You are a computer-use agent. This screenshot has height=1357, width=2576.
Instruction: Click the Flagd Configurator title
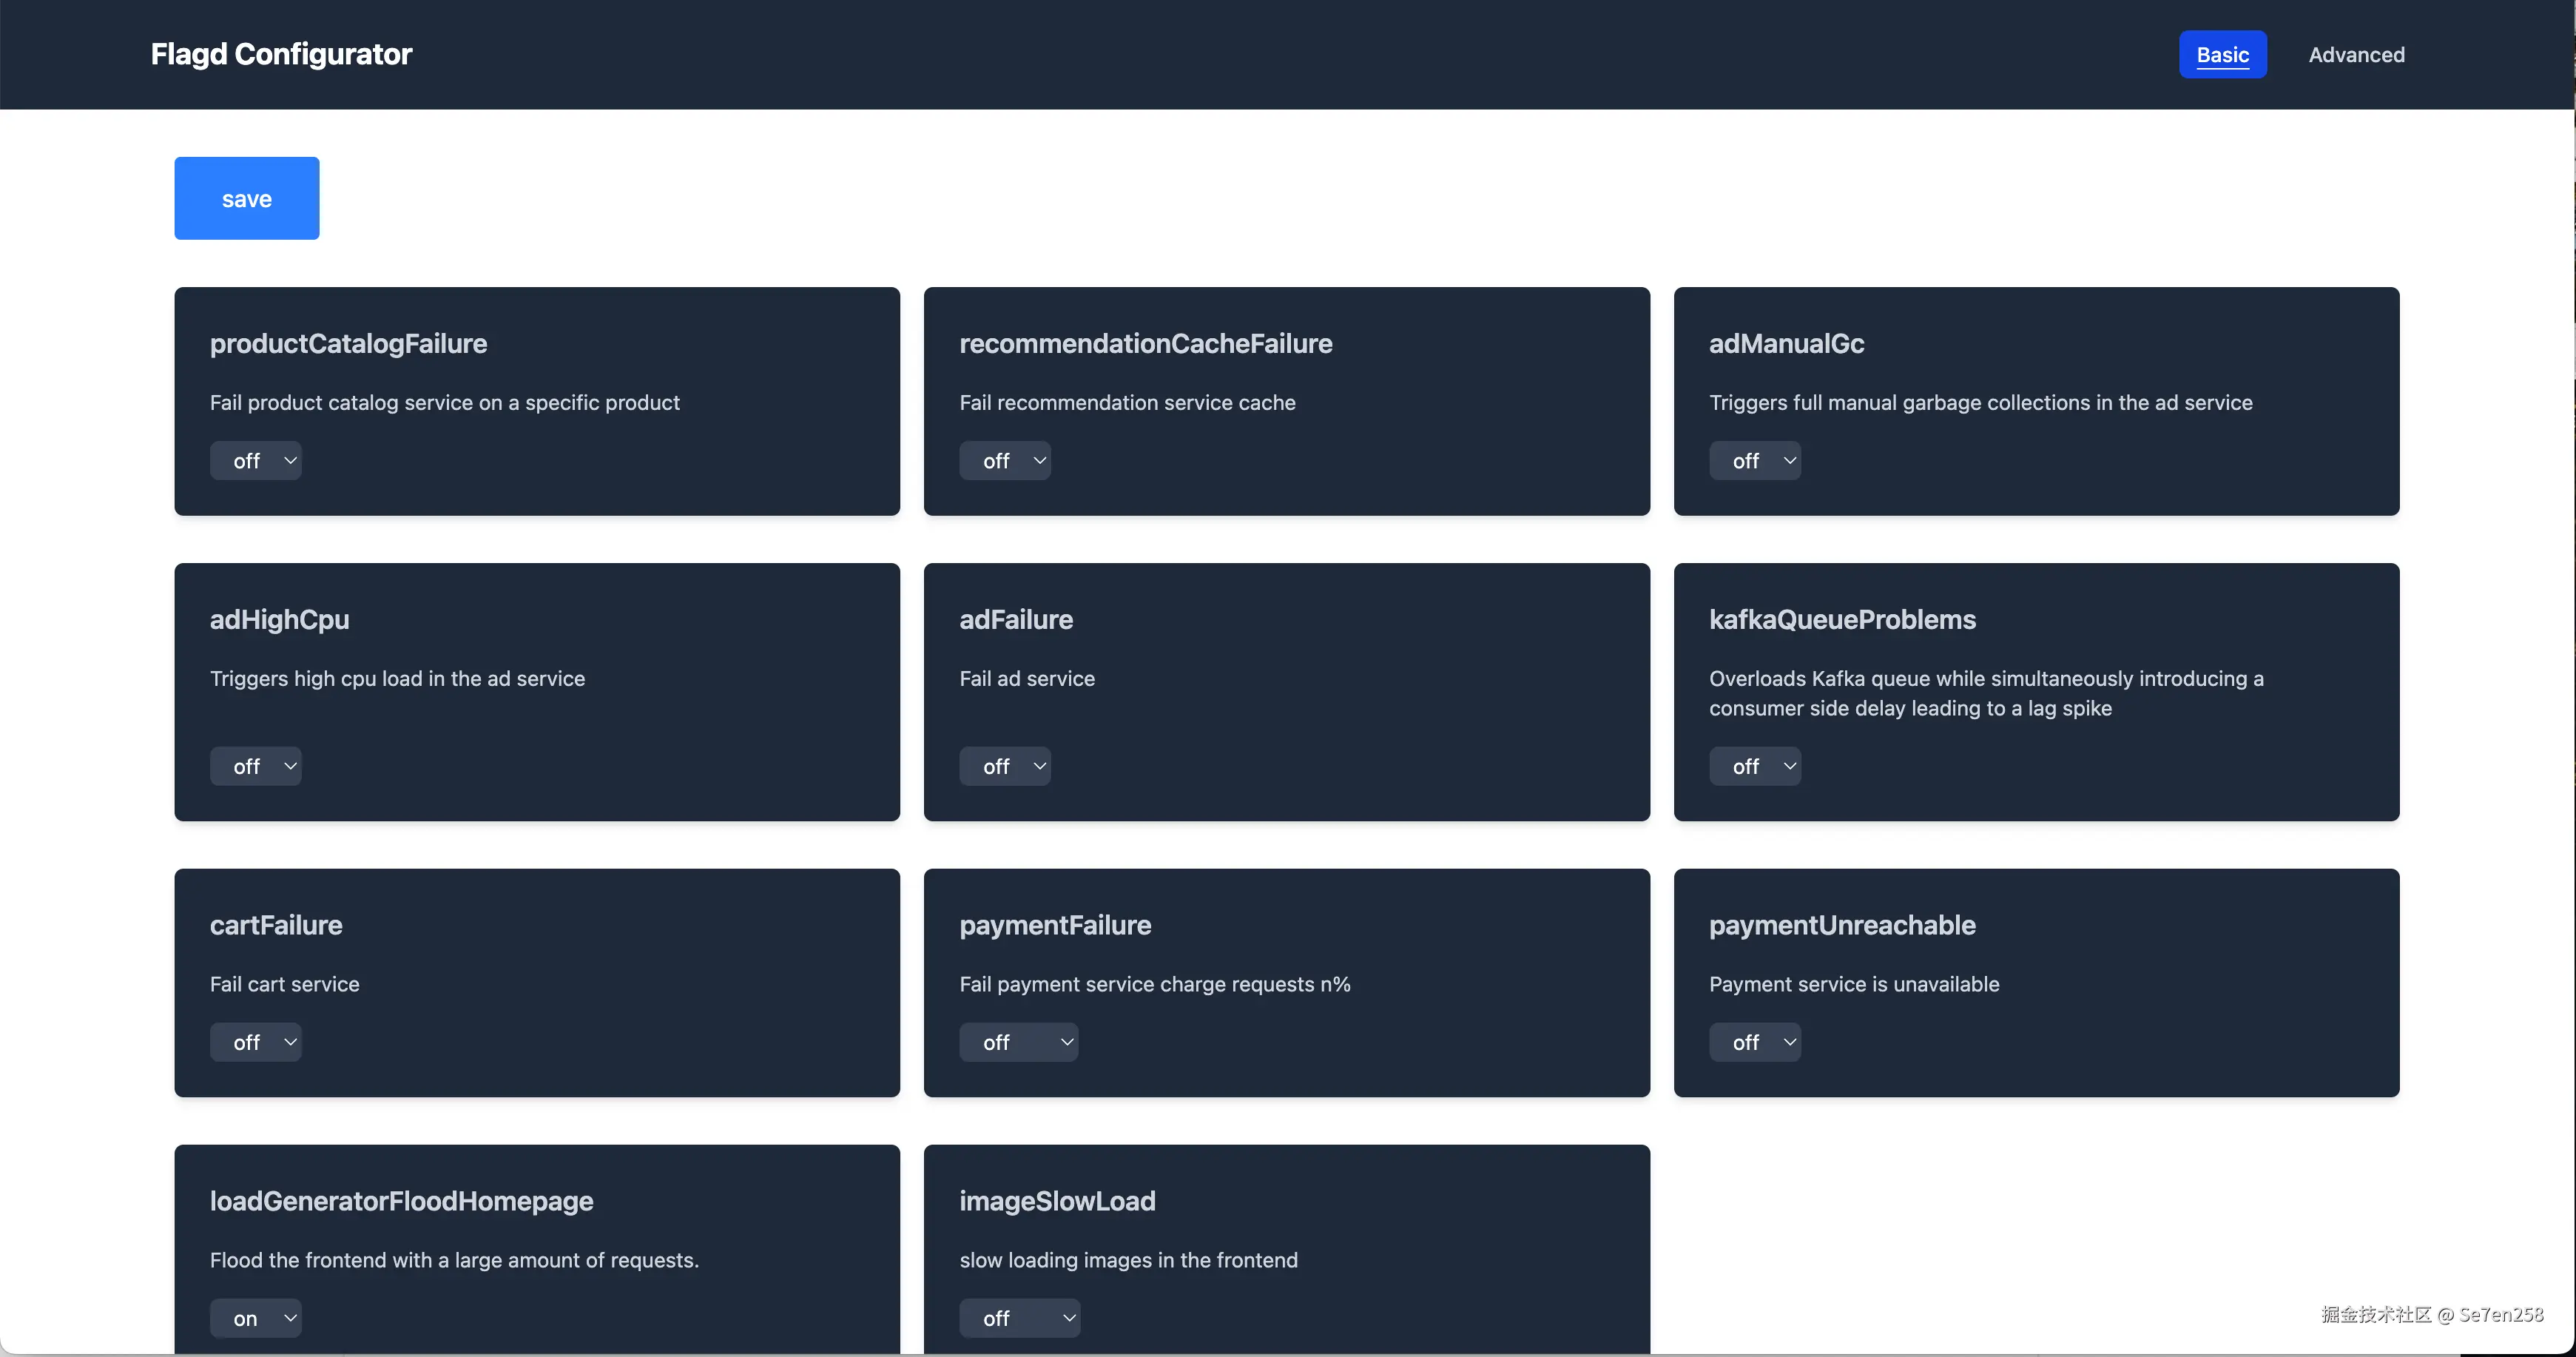point(281,54)
